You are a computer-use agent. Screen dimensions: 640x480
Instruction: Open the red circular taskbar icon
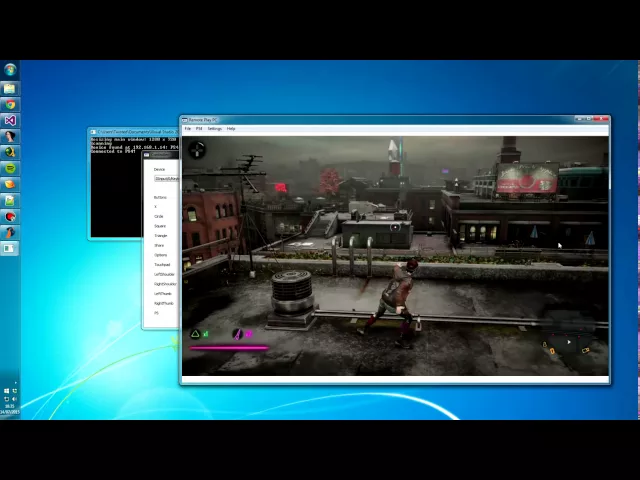10,216
